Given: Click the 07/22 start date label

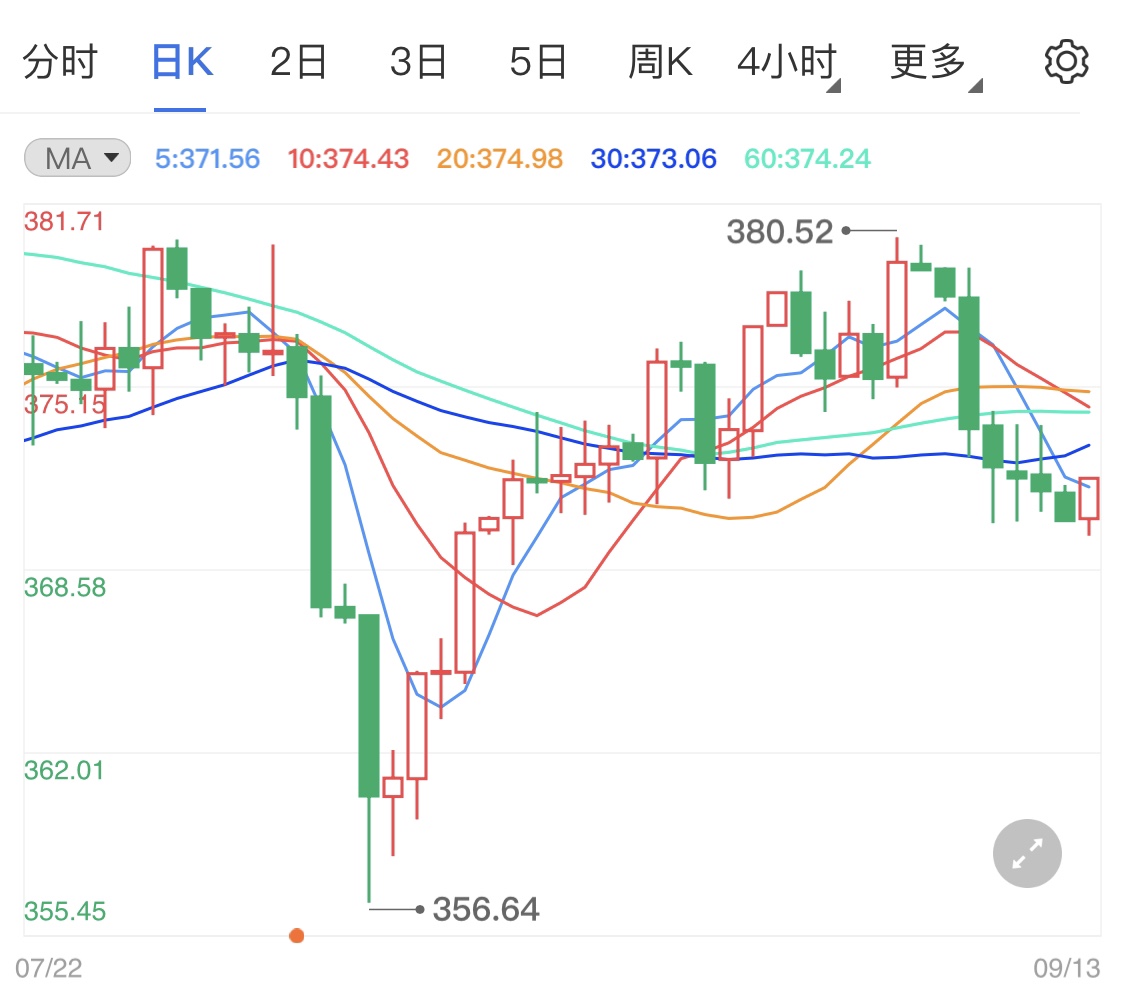Looking at the screenshot, I should 48,968.
